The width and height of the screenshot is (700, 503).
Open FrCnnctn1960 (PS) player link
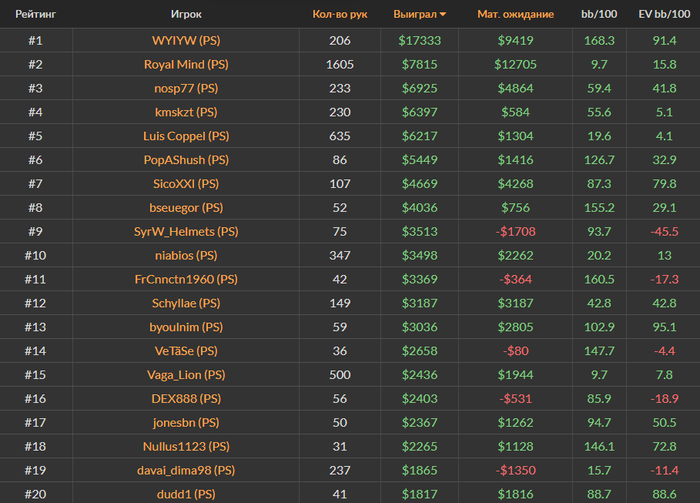click(x=186, y=279)
